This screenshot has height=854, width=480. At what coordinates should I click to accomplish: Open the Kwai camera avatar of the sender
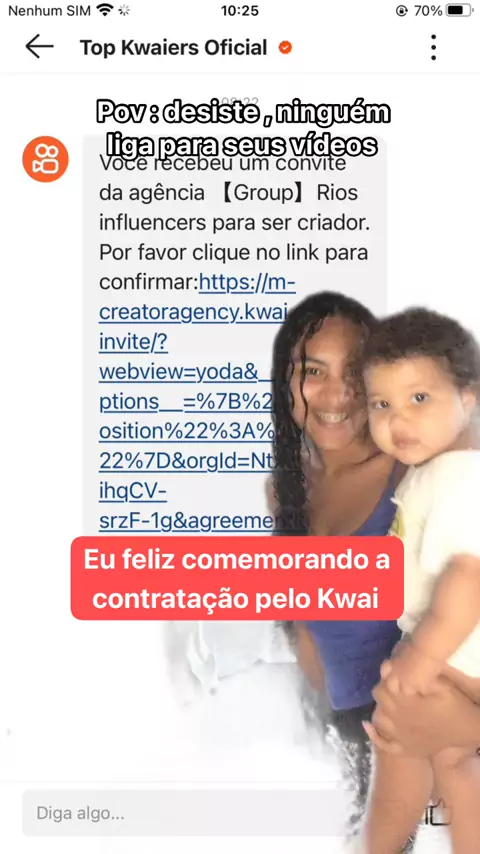tap(45, 159)
